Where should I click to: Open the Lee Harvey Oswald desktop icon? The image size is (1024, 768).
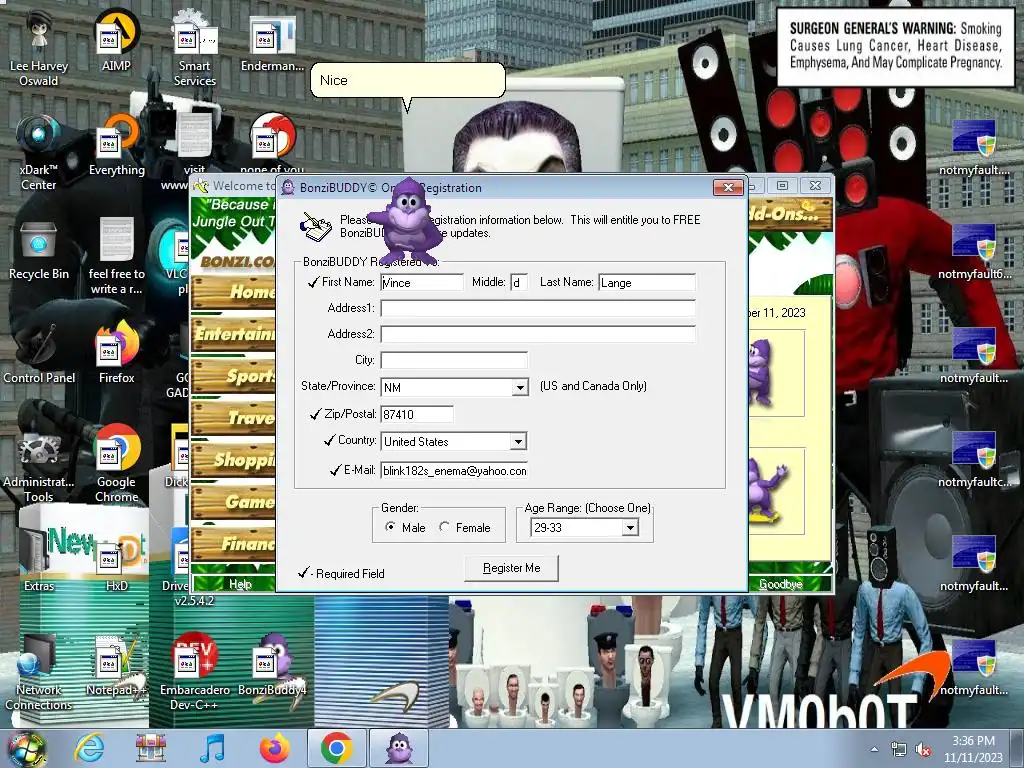coord(39,49)
